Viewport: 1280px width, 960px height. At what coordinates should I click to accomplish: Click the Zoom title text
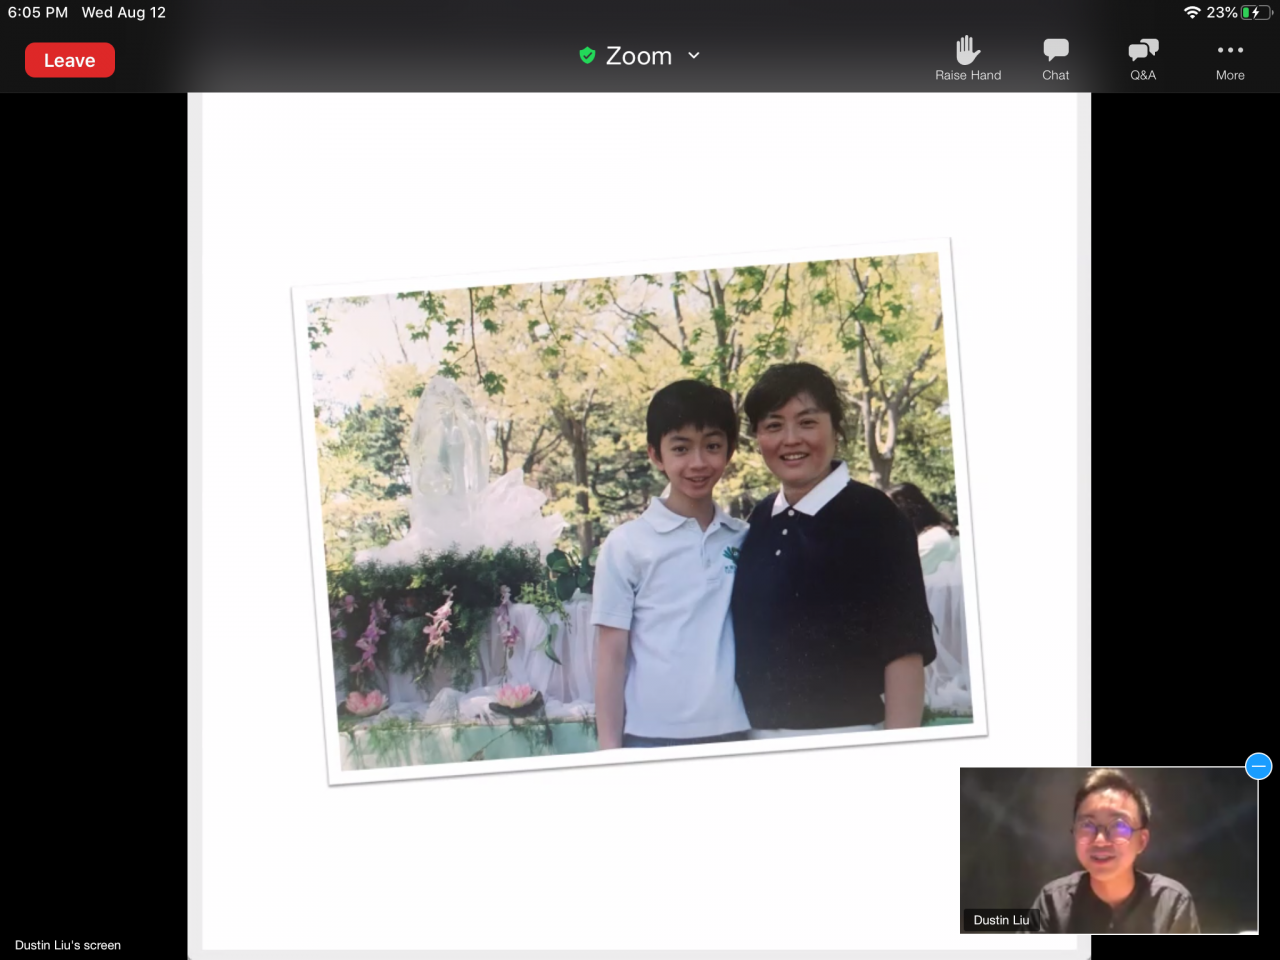(639, 56)
